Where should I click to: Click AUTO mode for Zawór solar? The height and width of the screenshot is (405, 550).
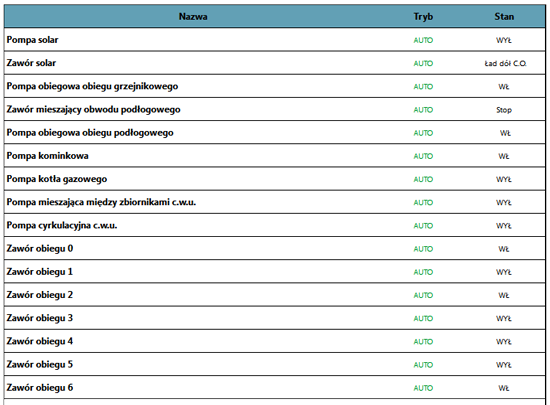[x=423, y=63]
